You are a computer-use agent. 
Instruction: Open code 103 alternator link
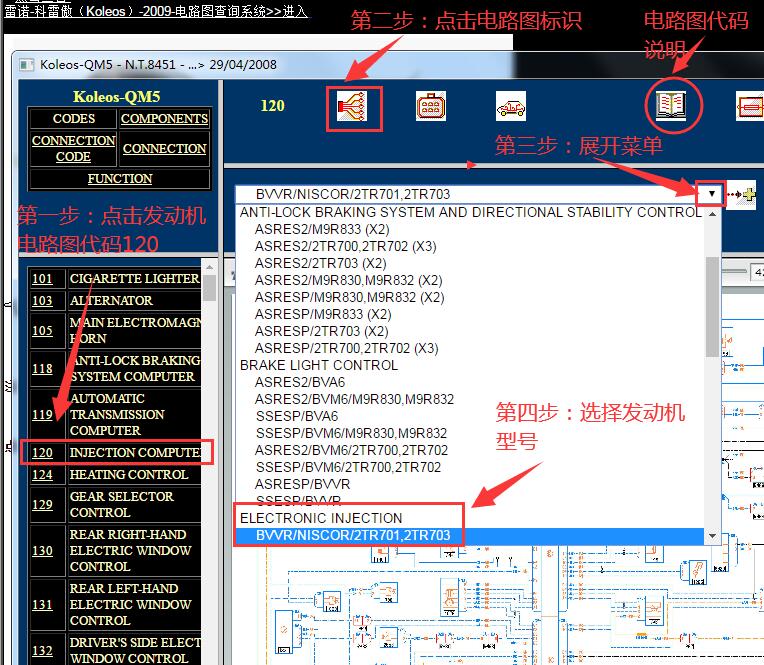[x=42, y=301]
